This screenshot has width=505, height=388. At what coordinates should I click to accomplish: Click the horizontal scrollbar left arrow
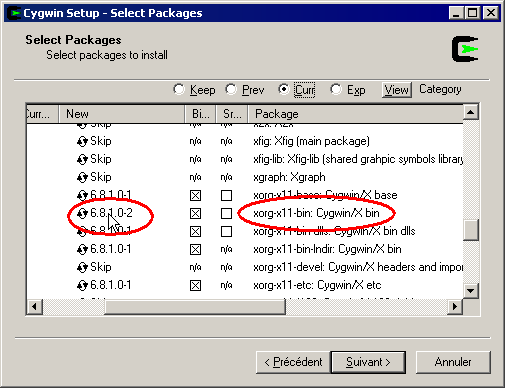[34, 306]
